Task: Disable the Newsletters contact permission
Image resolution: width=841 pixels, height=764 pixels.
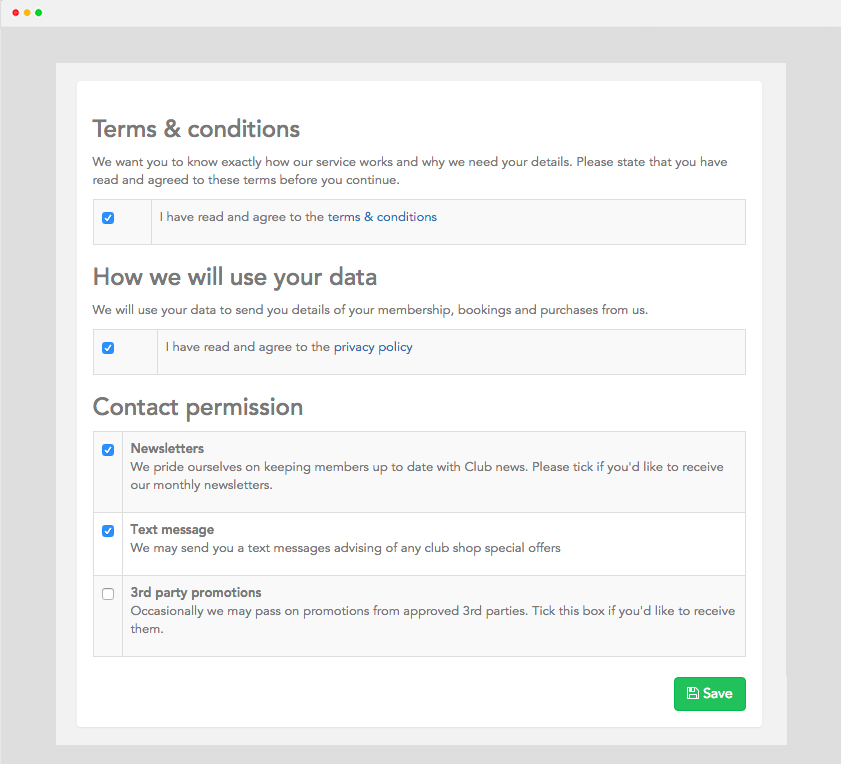Action: click(108, 450)
